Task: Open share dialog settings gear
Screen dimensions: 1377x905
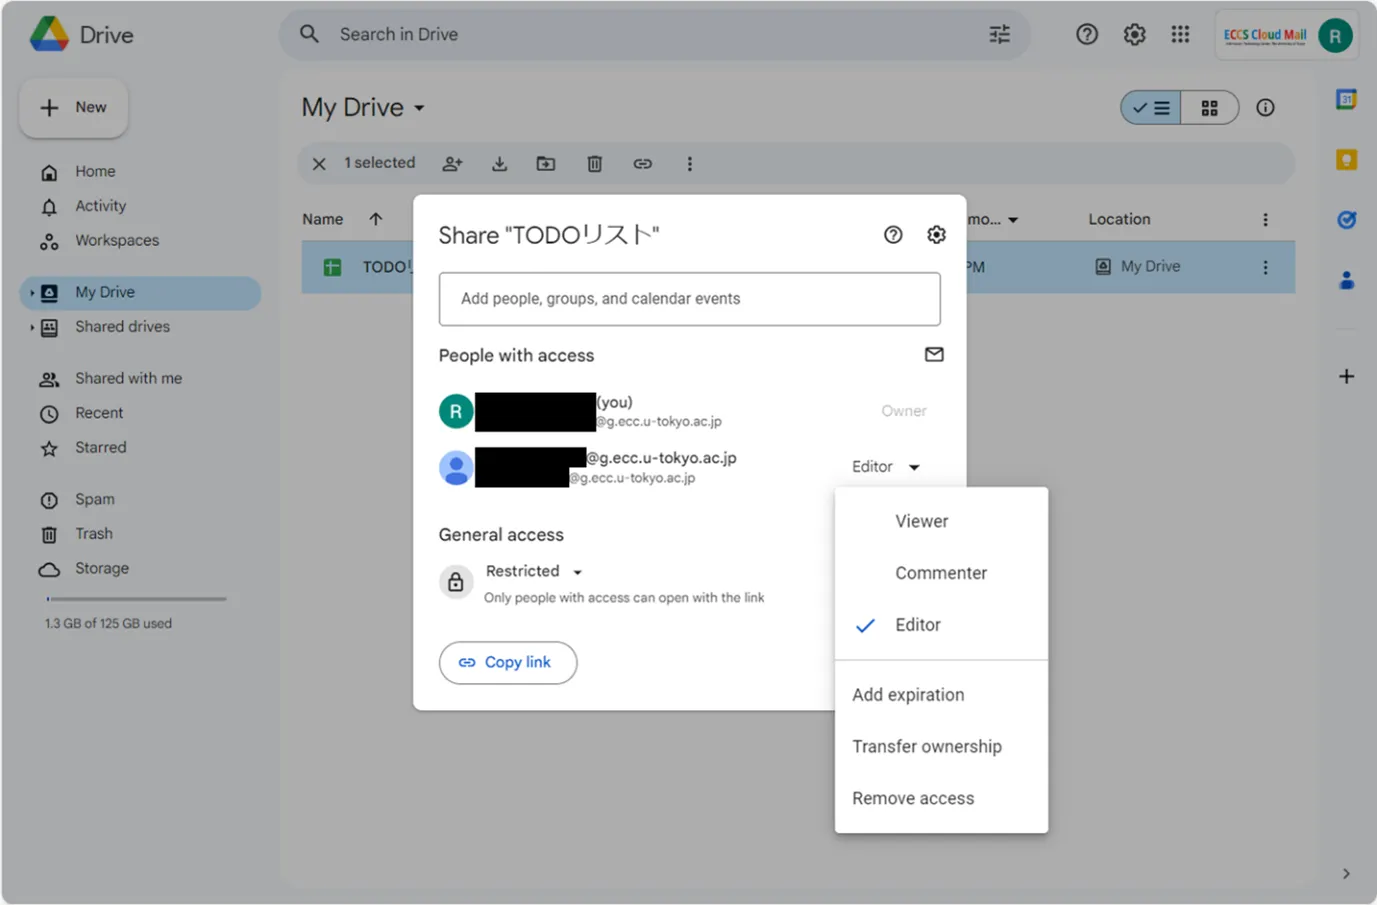Action: (x=936, y=234)
